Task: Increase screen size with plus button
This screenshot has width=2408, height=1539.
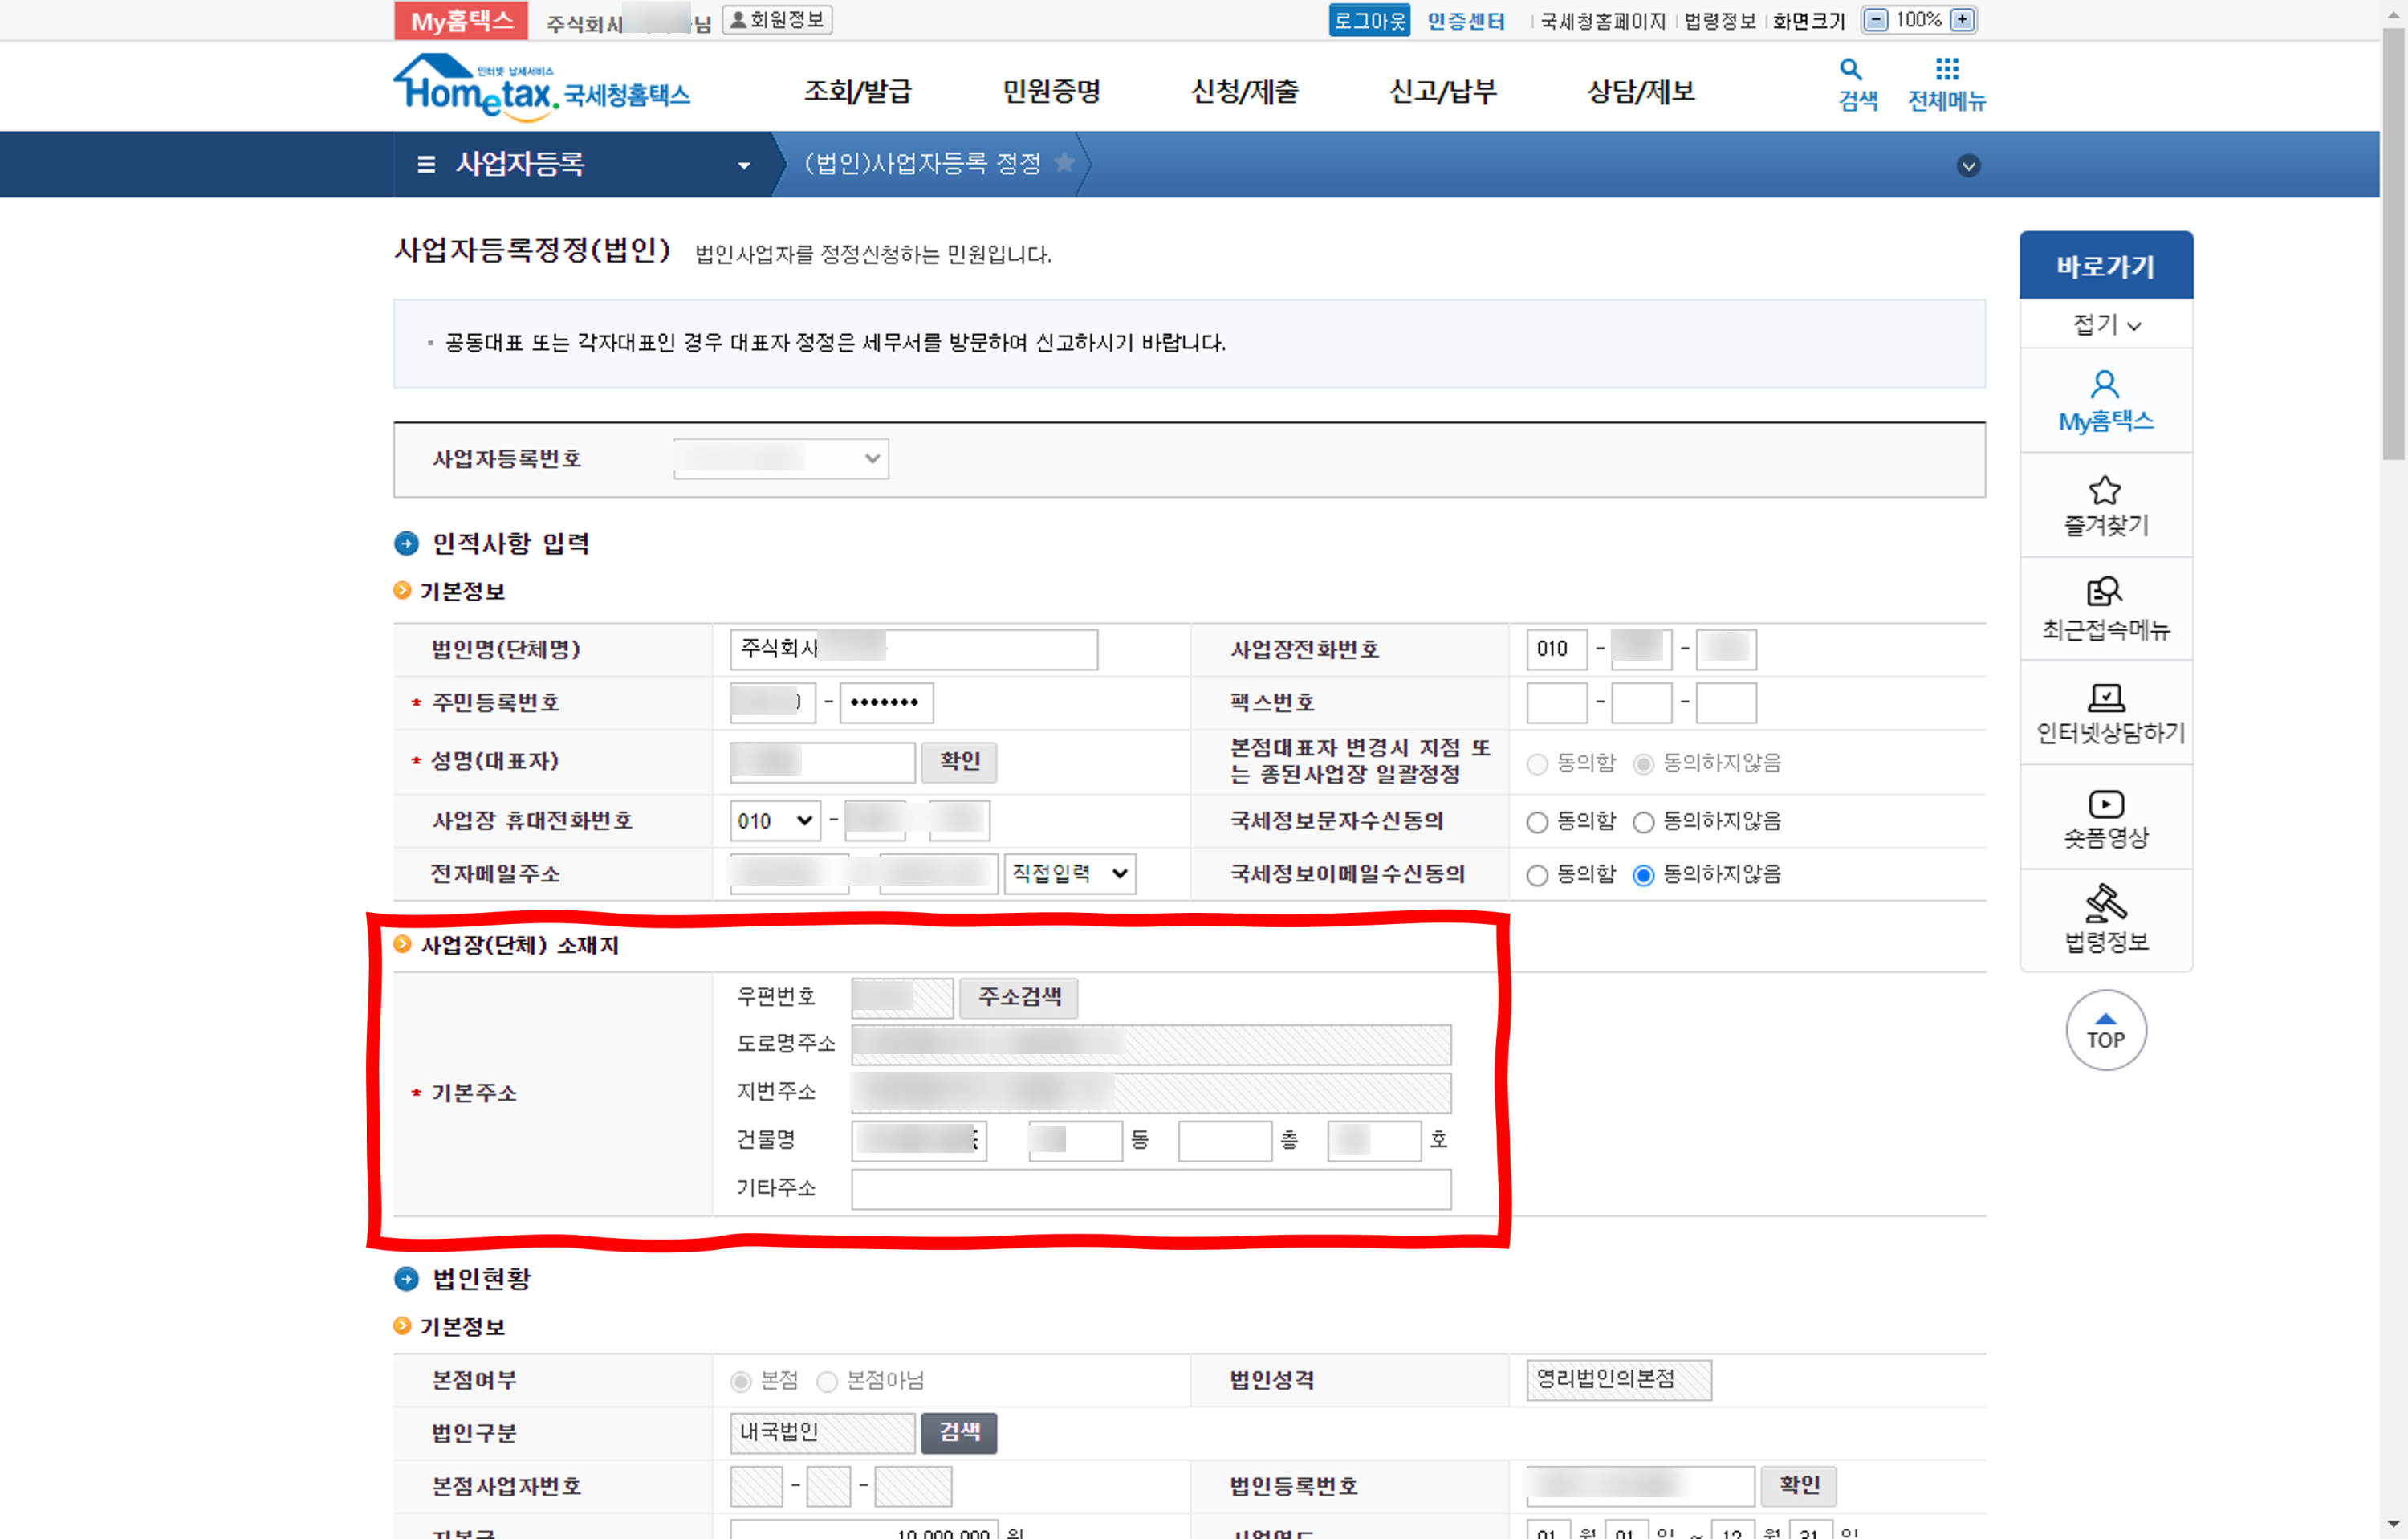Action: [x=1962, y=20]
